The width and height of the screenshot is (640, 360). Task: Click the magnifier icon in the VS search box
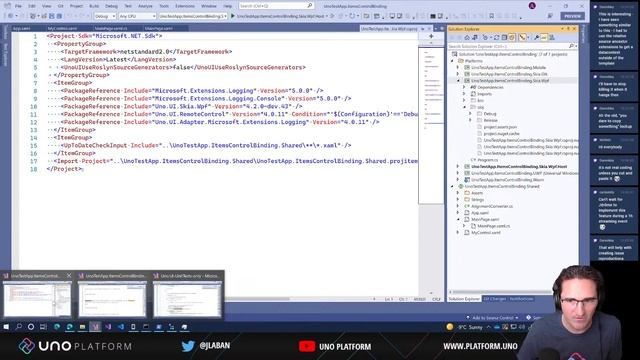click(x=310, y=6)
